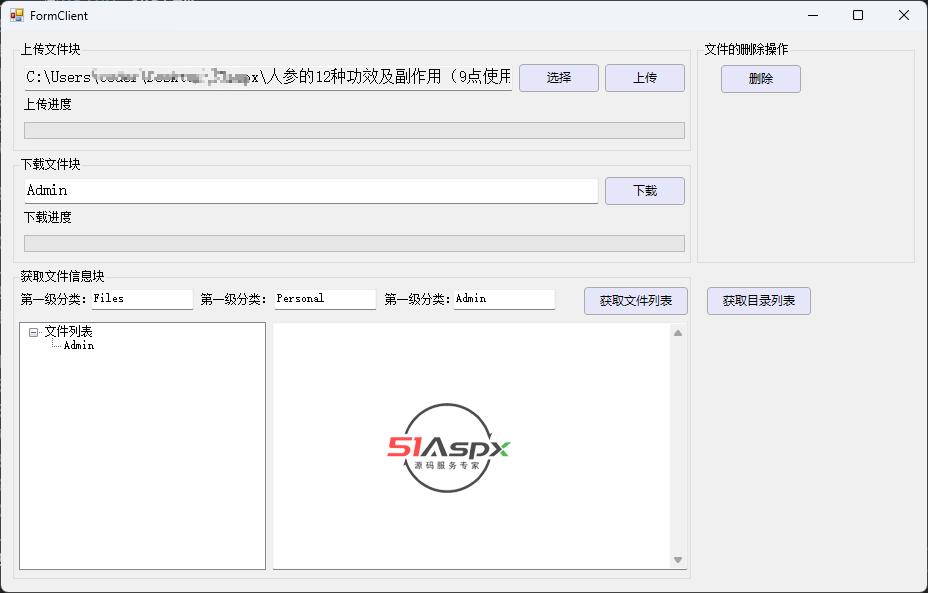Click the scroll down arrow in preview pane
This screenshot has width=928, height=593.
coord(678,560)
